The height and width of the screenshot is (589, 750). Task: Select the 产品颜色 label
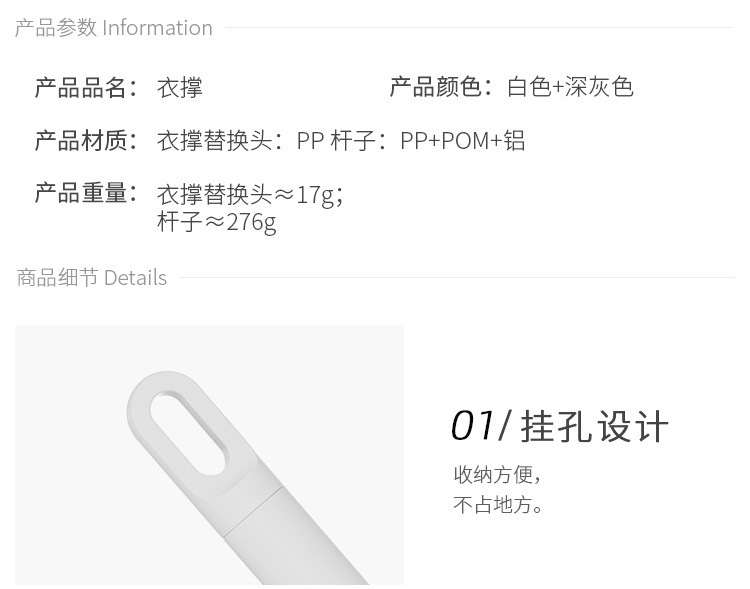click(440, 88)
